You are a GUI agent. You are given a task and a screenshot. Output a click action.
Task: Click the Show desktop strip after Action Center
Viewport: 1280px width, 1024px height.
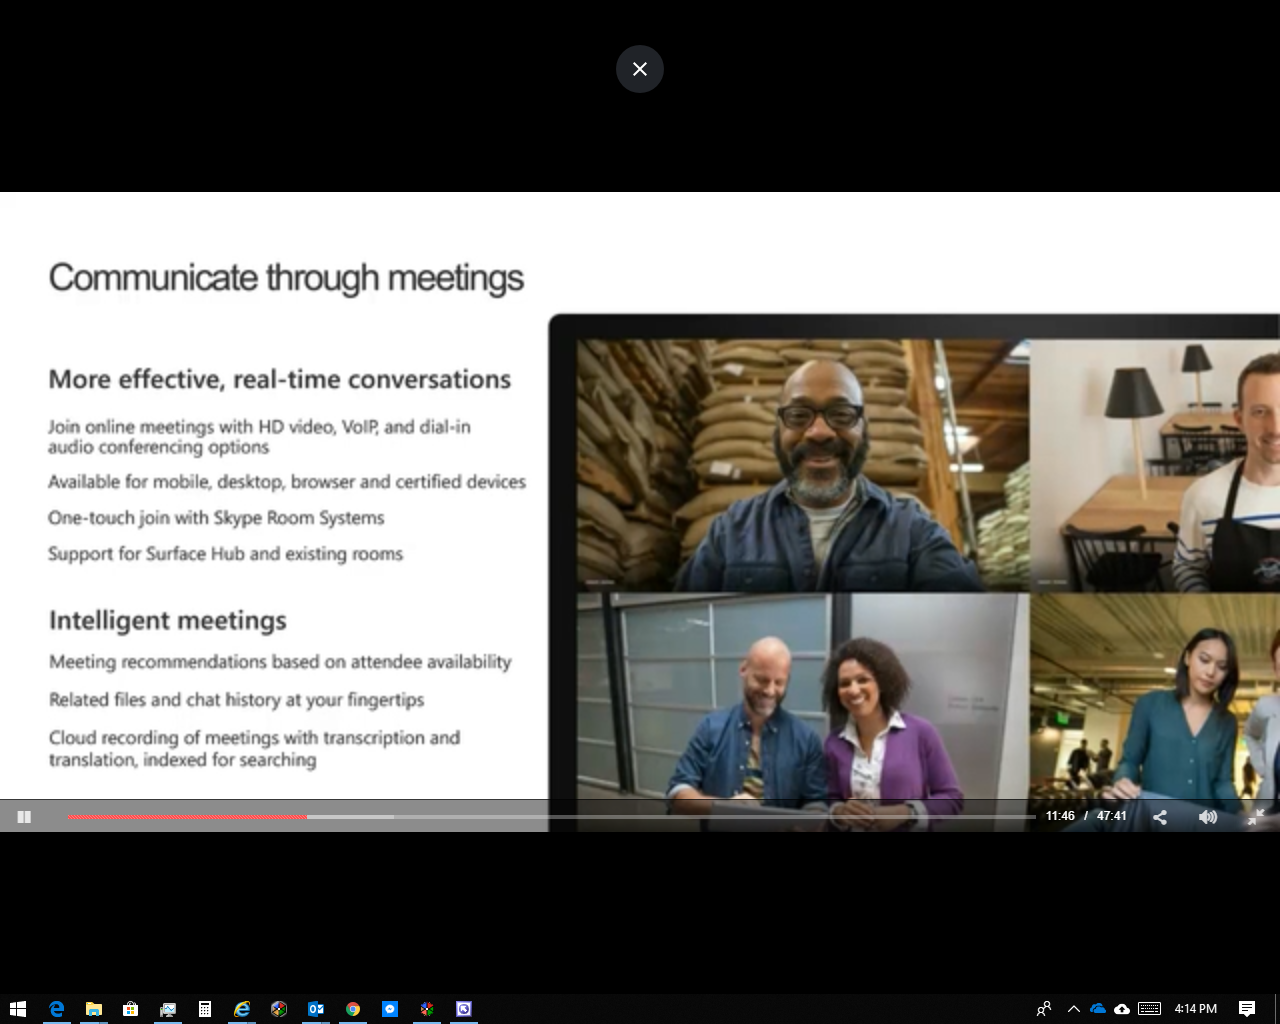coord(1277,1009)
